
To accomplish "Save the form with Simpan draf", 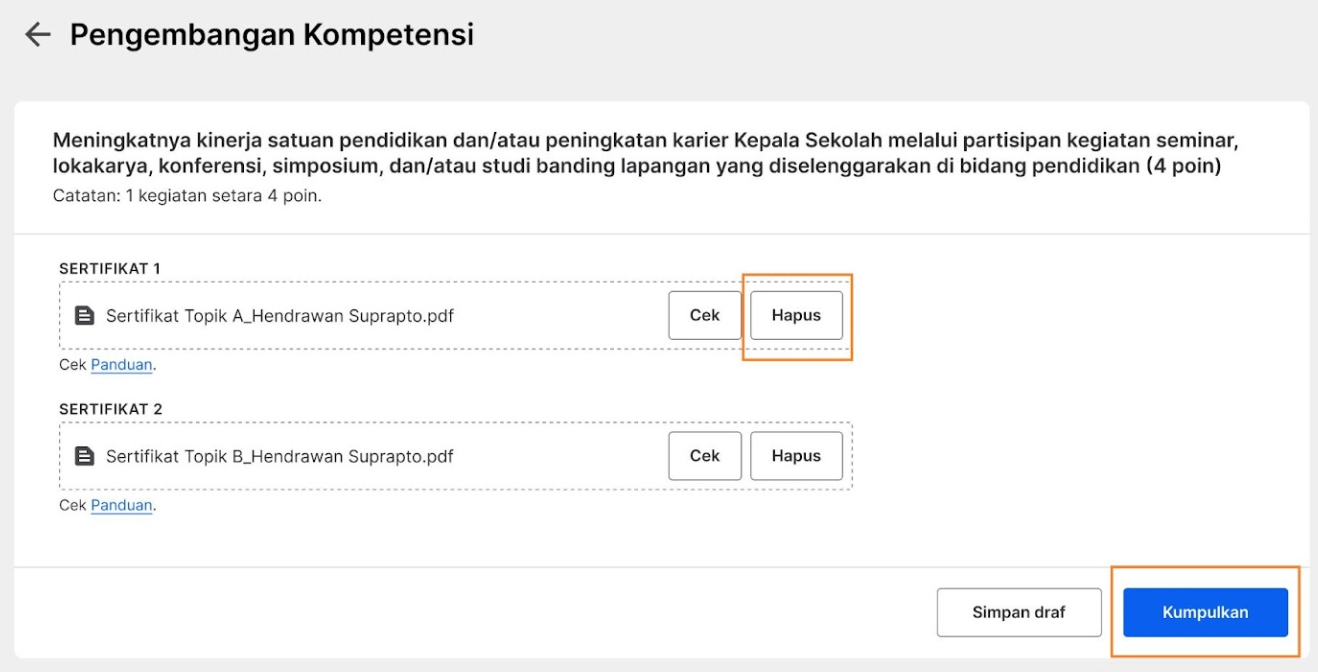I will [x=1019, y=612].
